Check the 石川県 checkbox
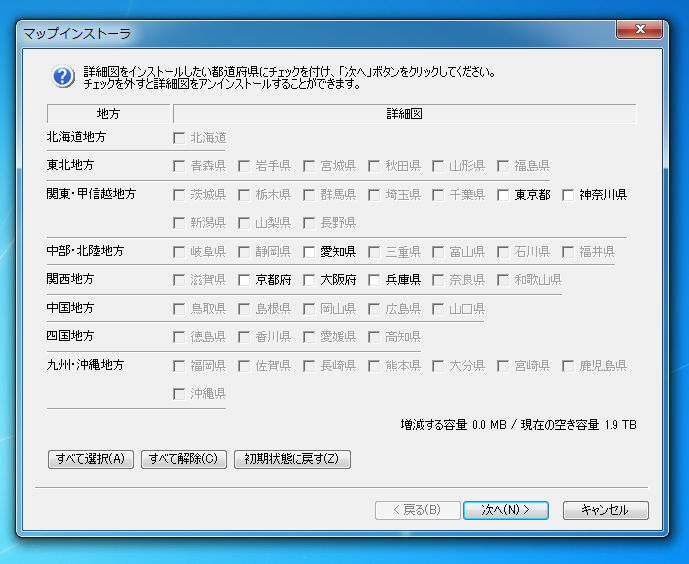689x564 pixels. pyautogui.click(x=503, y=252)
